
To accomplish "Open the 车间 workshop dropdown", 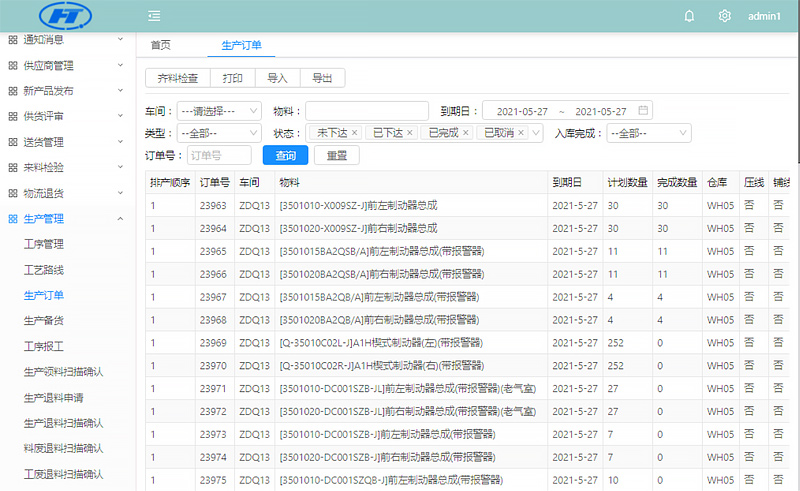I will pyautogui.click(x=219, y=111).
